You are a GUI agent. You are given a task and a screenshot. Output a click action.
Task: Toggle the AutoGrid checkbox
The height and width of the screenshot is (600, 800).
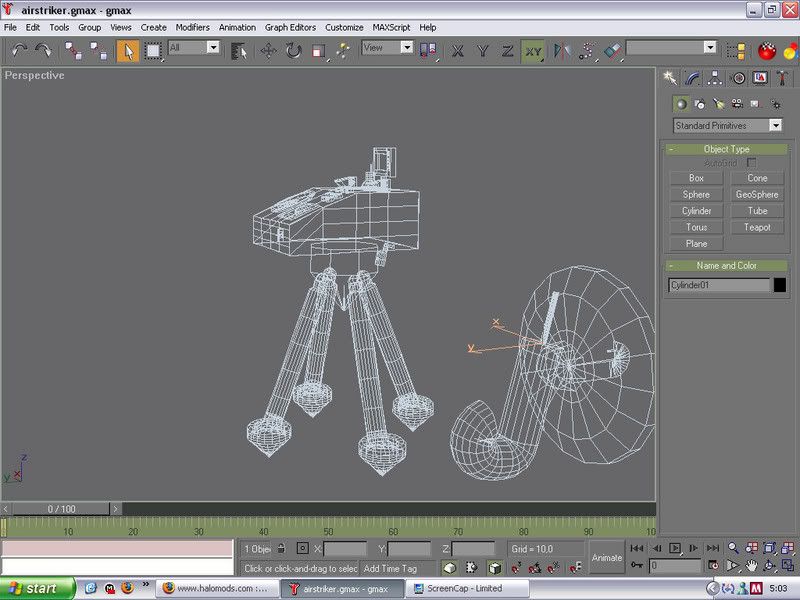[x=751, y=163]
